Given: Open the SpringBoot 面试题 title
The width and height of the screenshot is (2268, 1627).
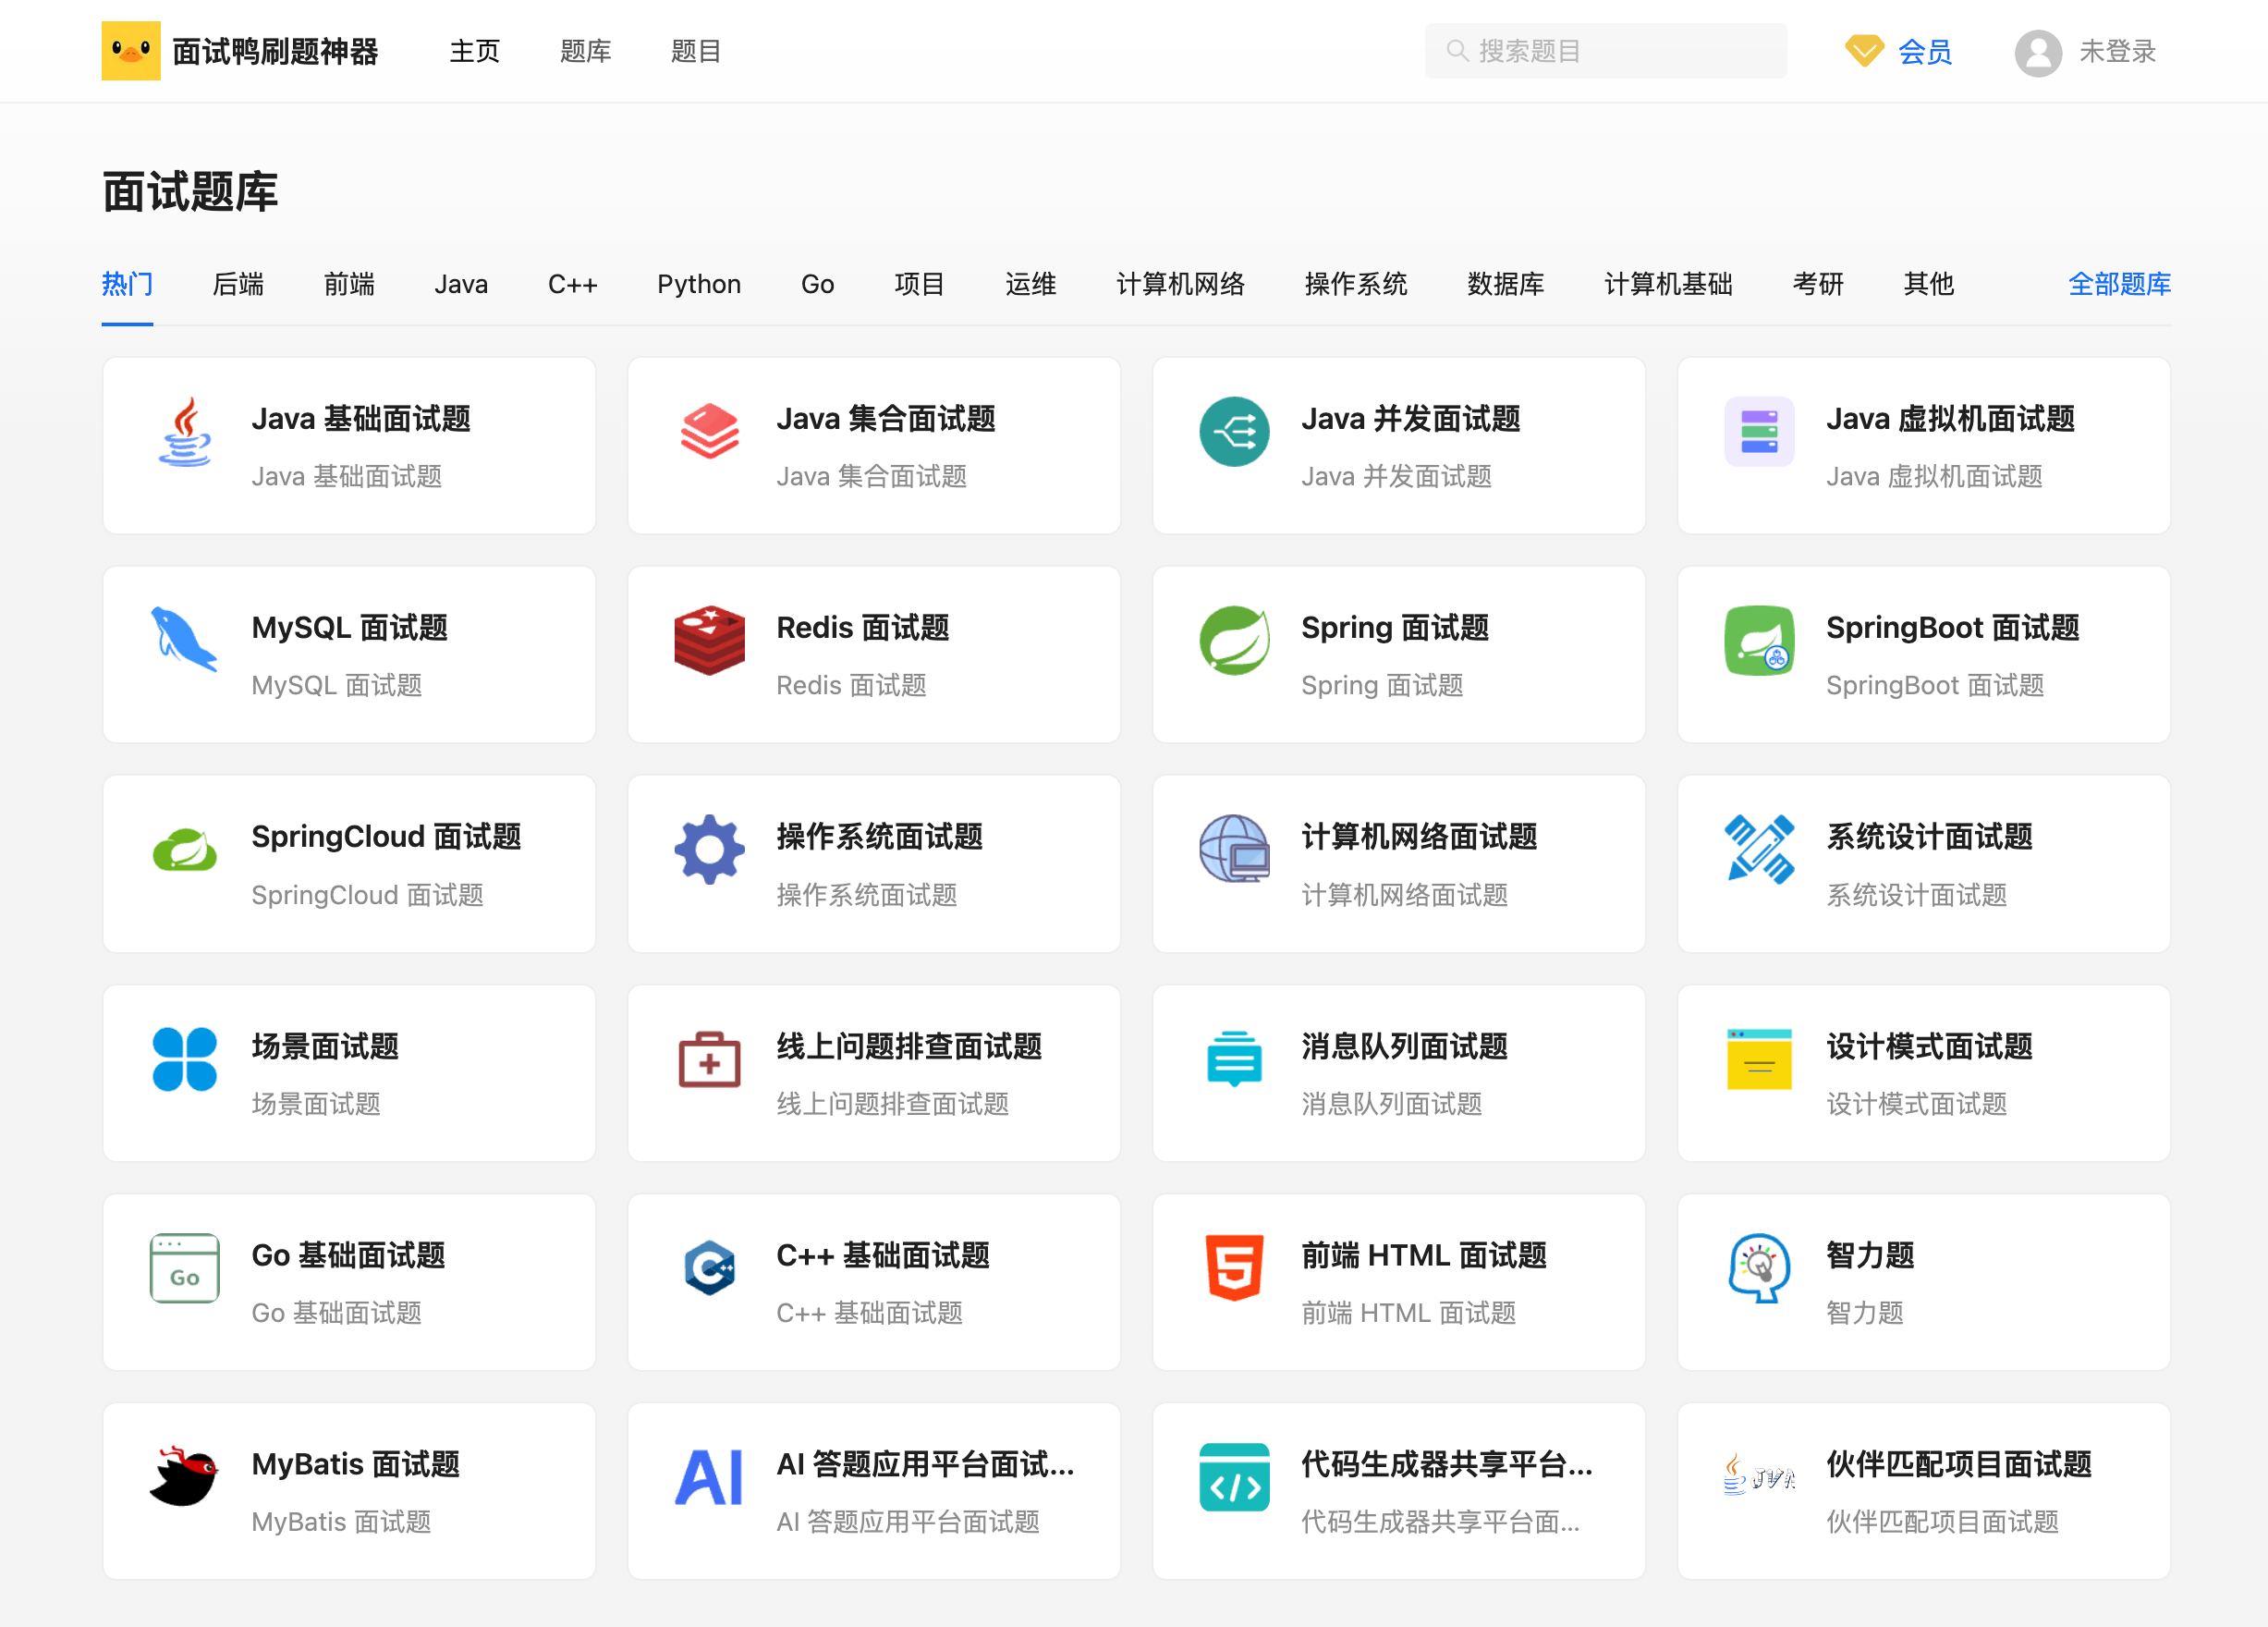Looking at the screenshot, I should [x=1952, y=627].
